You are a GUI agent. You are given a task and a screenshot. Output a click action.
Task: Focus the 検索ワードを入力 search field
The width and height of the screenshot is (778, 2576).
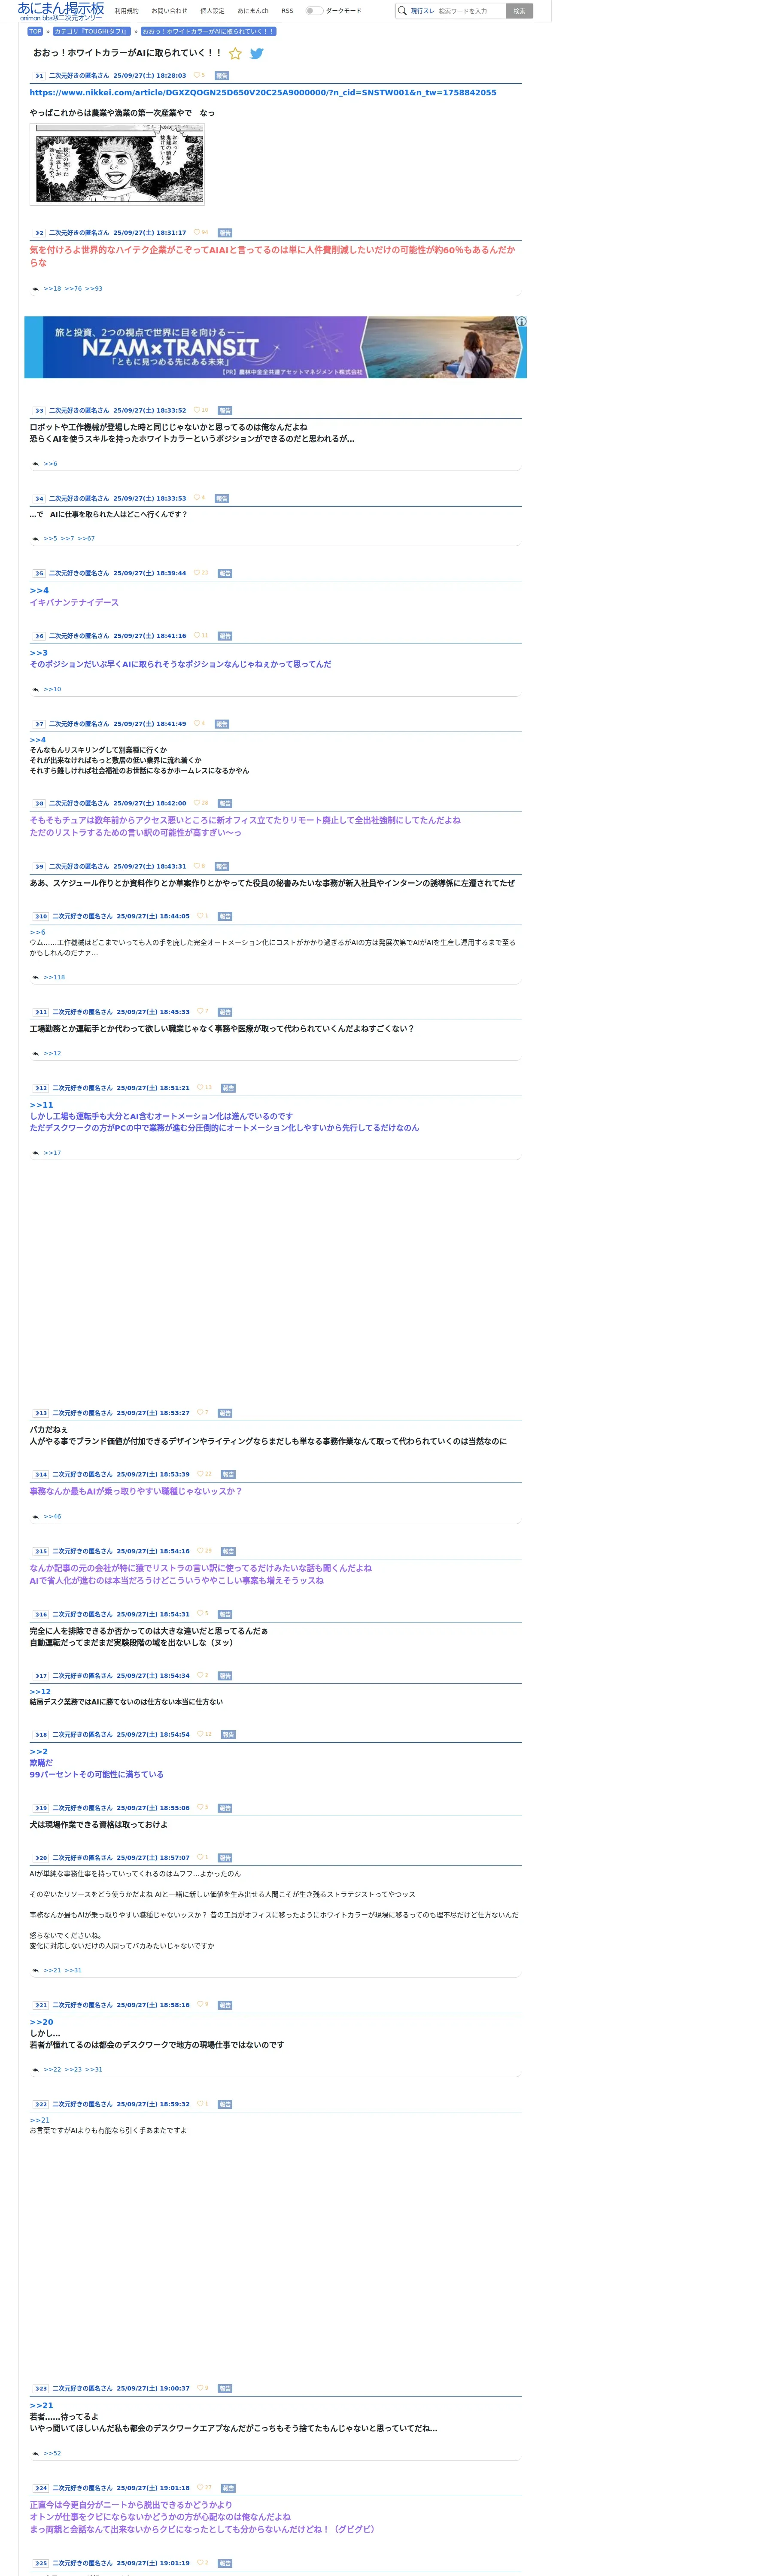470,11
